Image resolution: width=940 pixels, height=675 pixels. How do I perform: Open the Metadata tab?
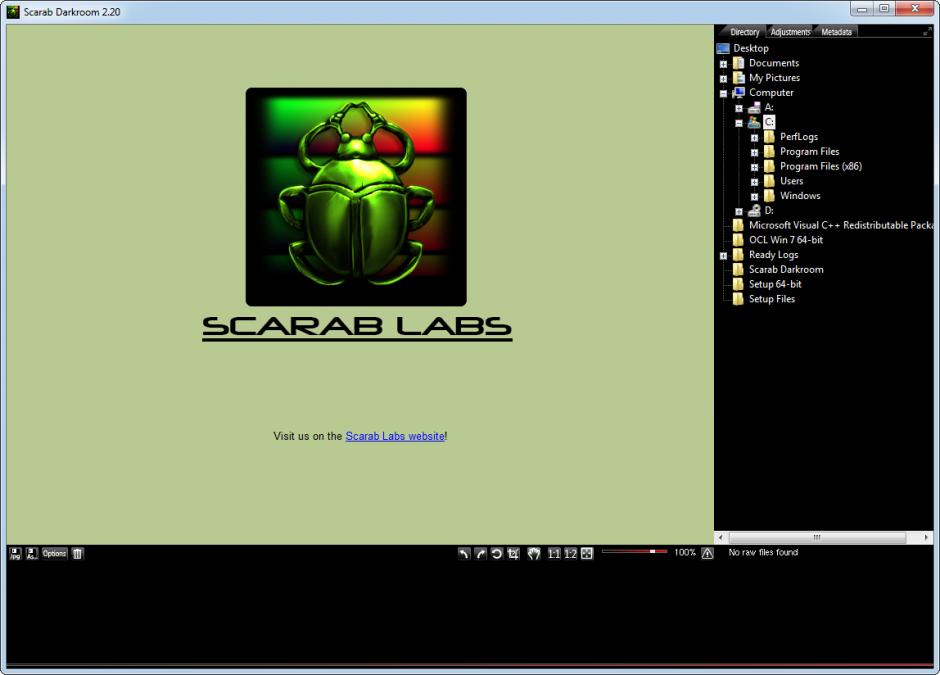pos(836,32)
